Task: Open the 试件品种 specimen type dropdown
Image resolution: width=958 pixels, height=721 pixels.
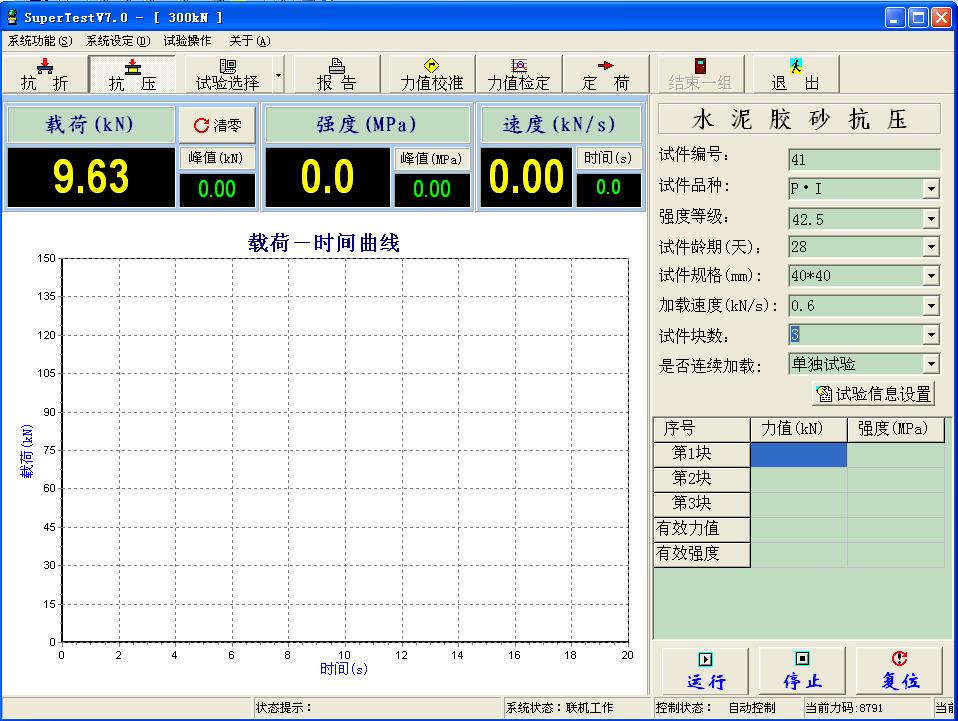Action: tap(930, 189)
